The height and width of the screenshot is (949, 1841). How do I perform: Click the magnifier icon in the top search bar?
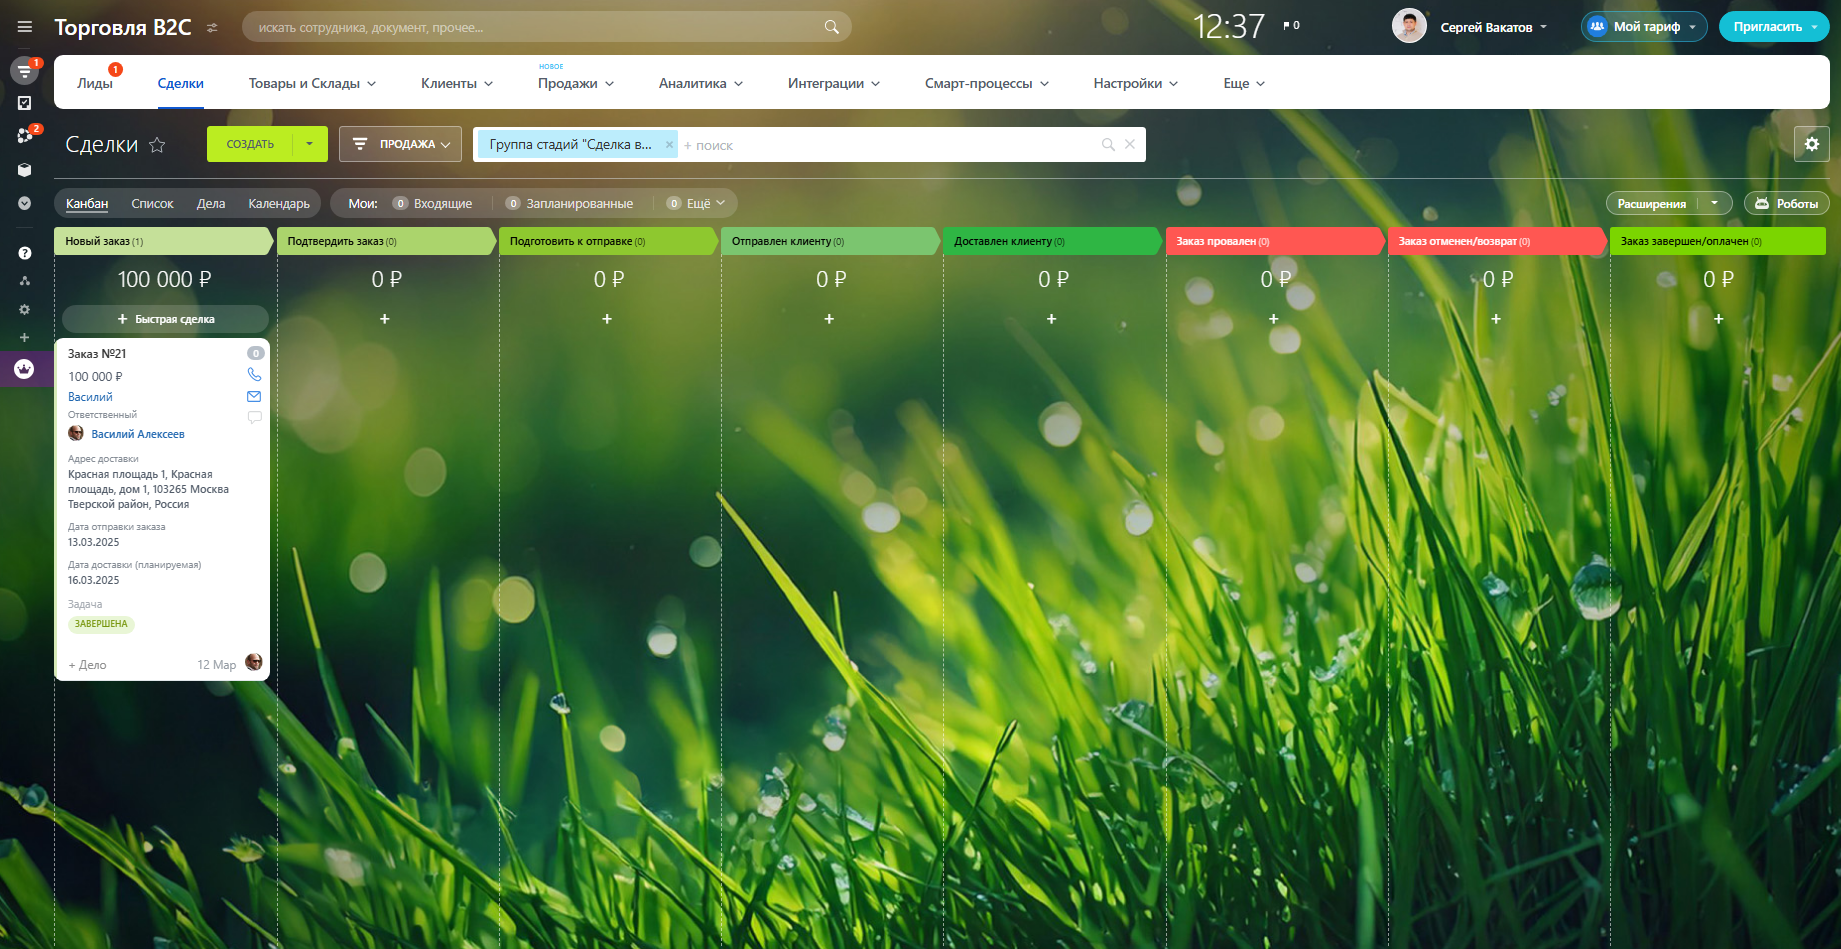pos(831,27)
